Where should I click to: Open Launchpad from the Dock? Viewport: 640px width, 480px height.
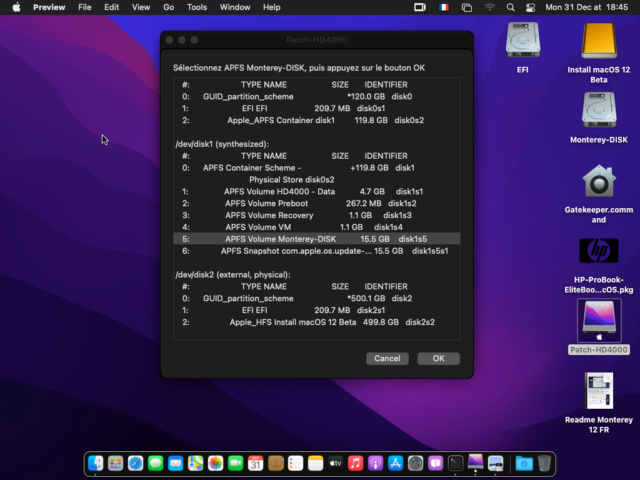116,463
